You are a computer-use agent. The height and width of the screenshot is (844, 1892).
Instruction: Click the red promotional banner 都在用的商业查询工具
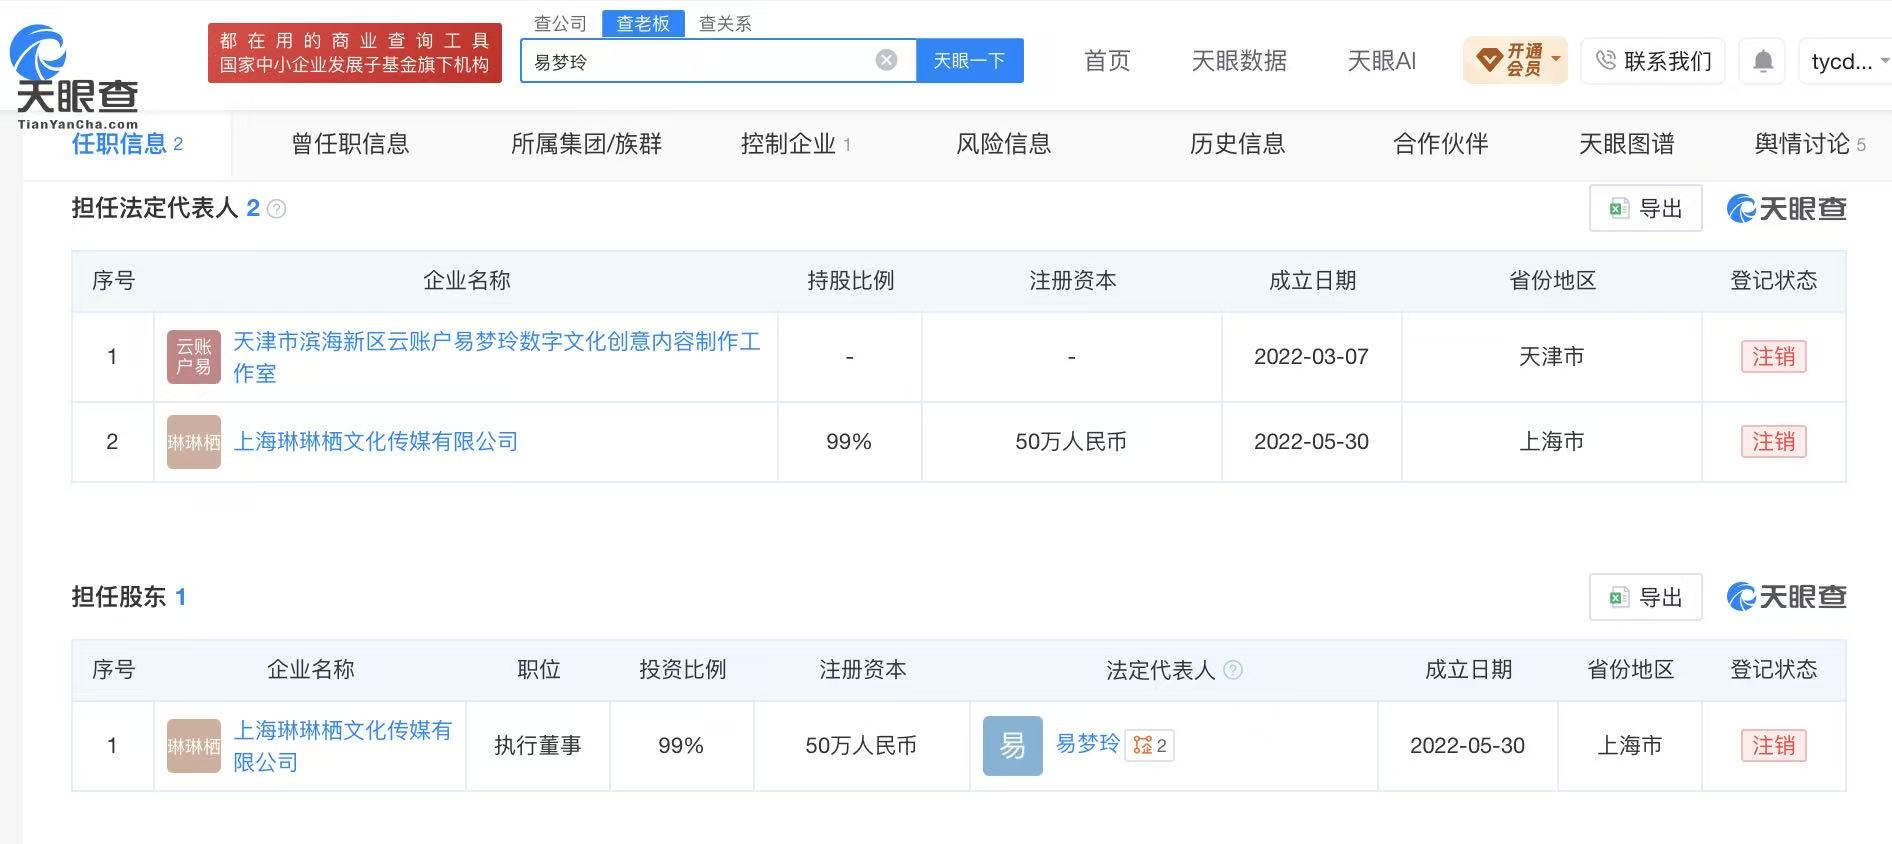point(355,53)
